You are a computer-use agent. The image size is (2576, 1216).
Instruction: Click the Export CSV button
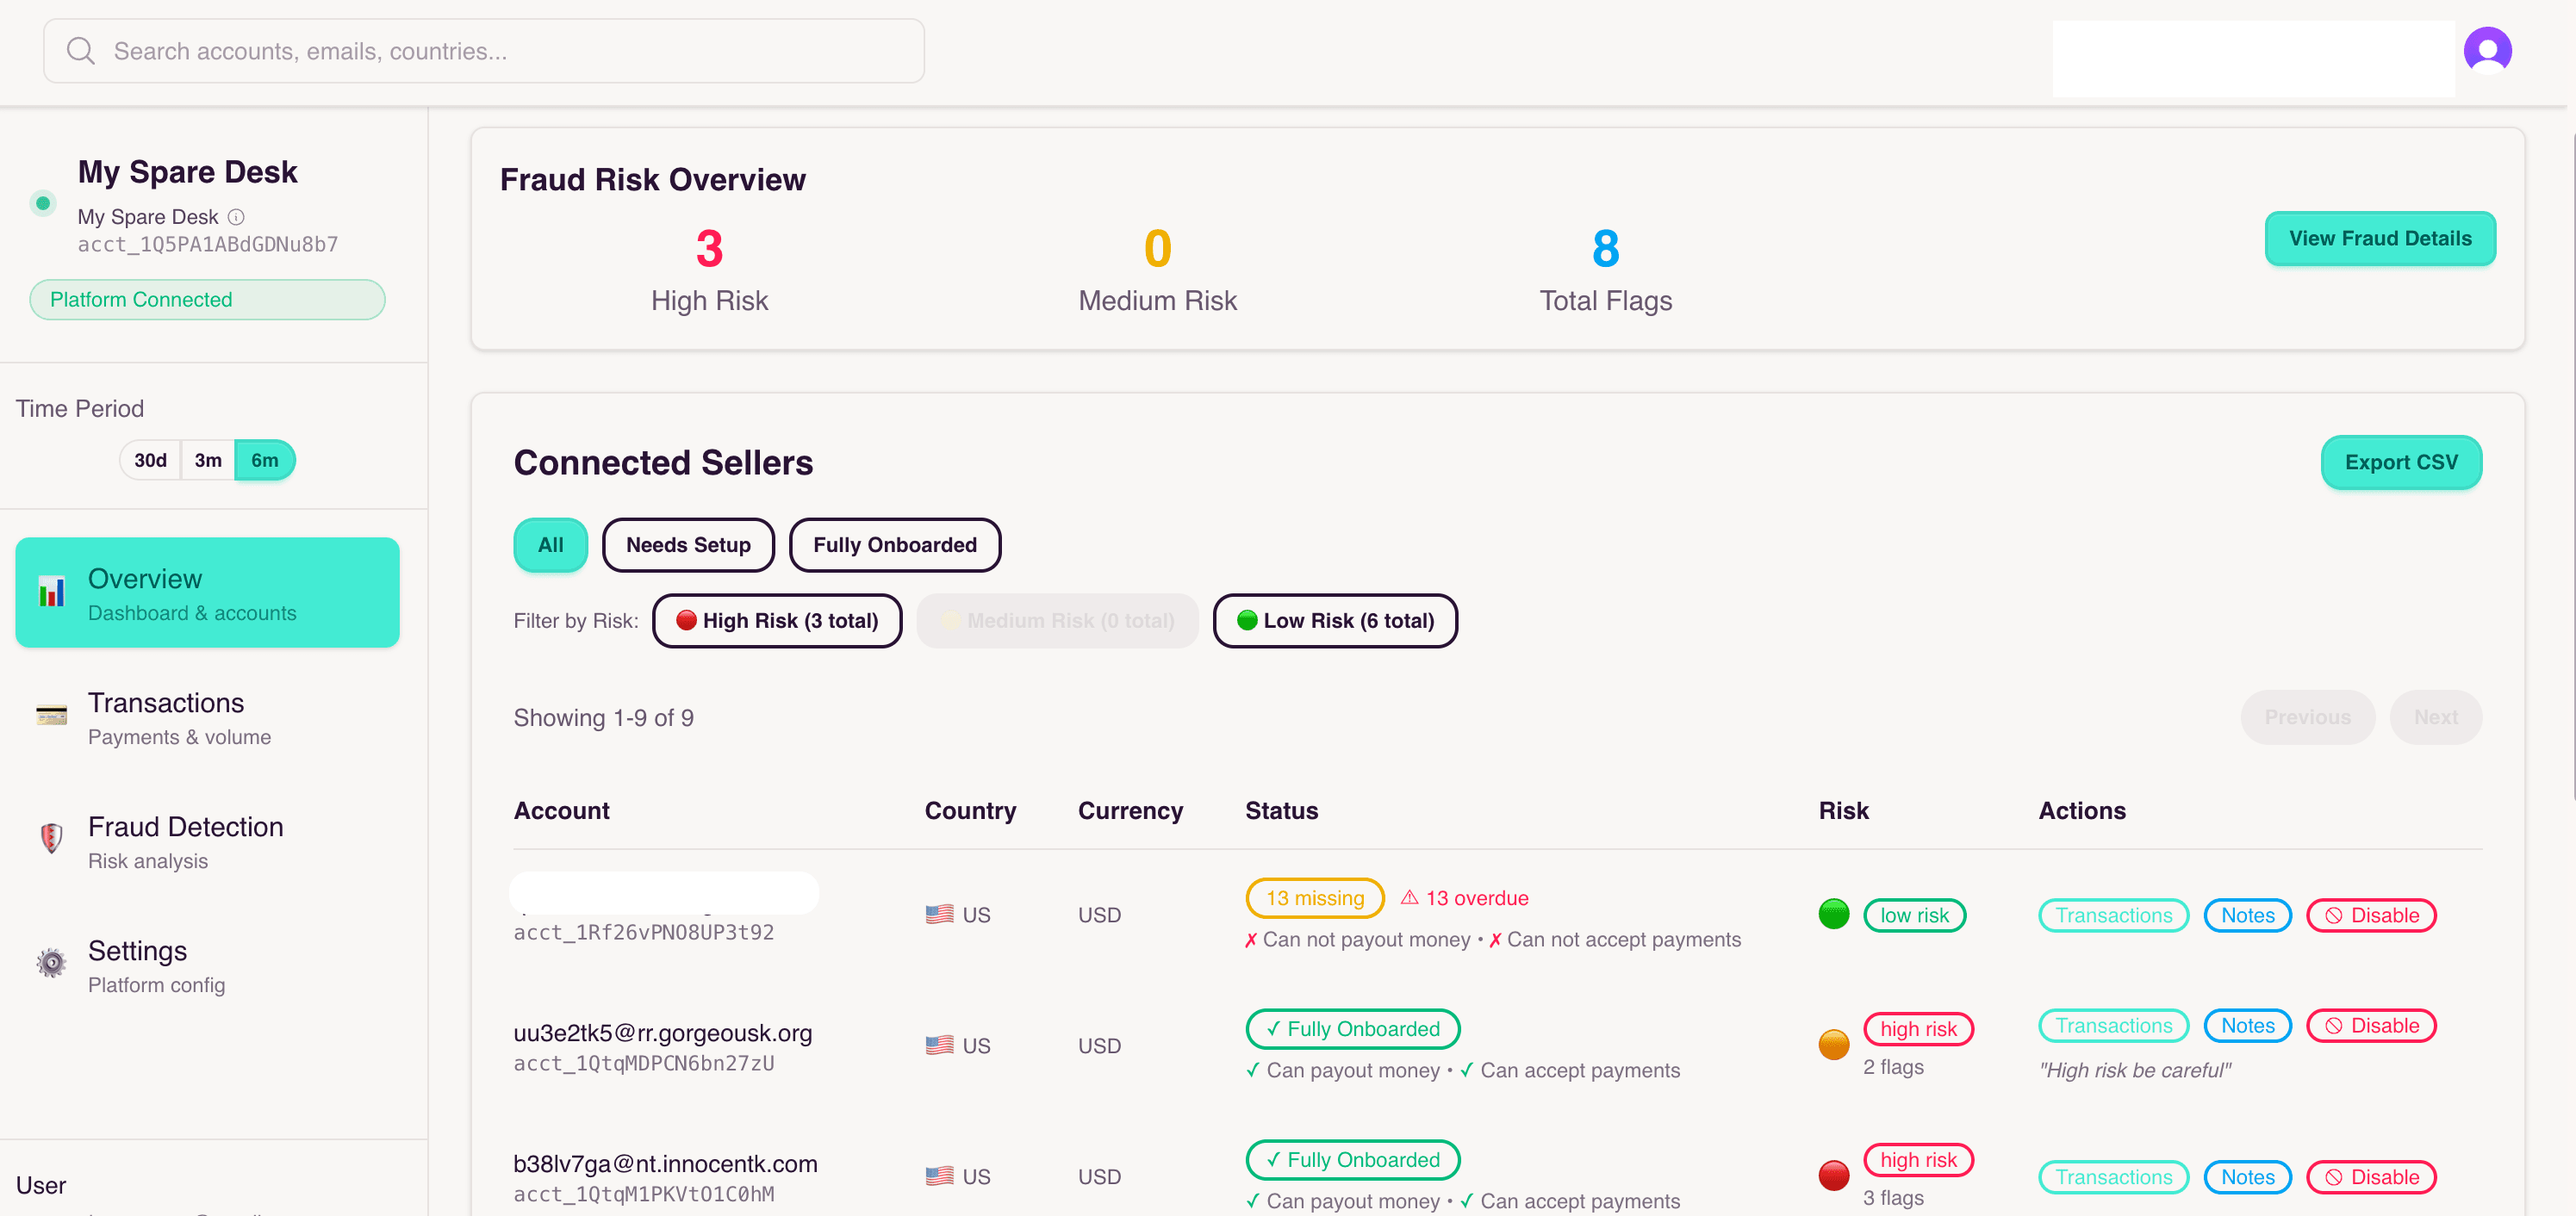2402,462
